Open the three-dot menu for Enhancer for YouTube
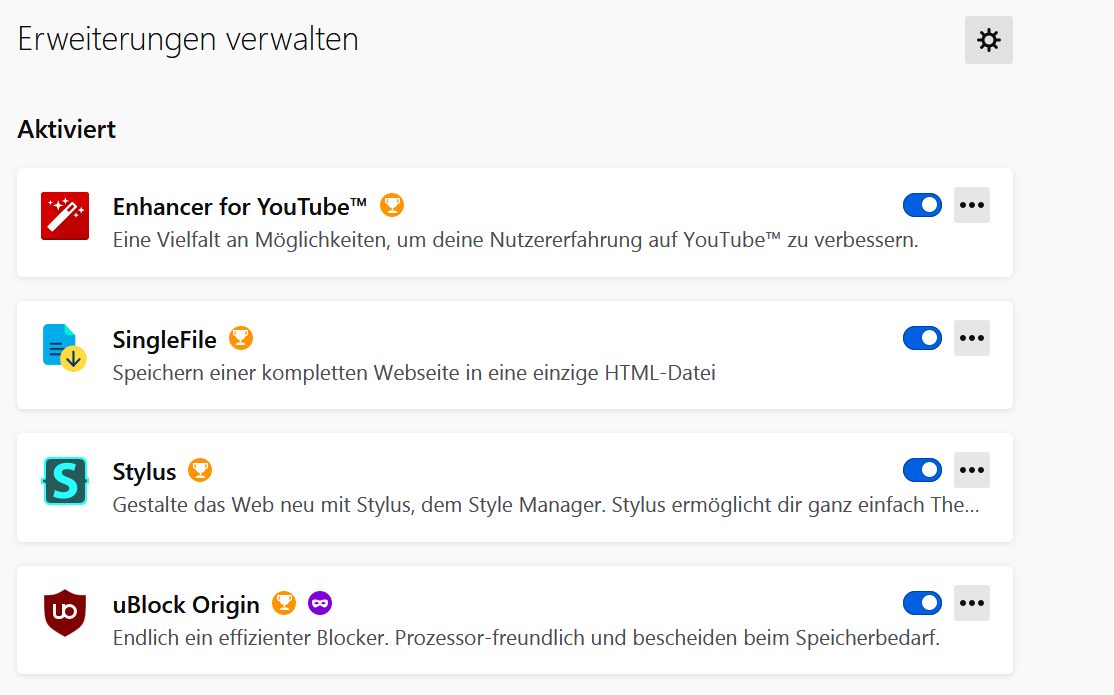Screen dimensions: 1114x695 coord(972,205)
